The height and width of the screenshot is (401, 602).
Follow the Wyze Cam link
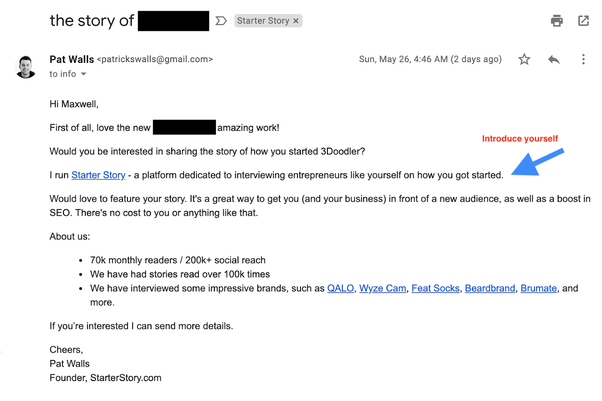382,288
